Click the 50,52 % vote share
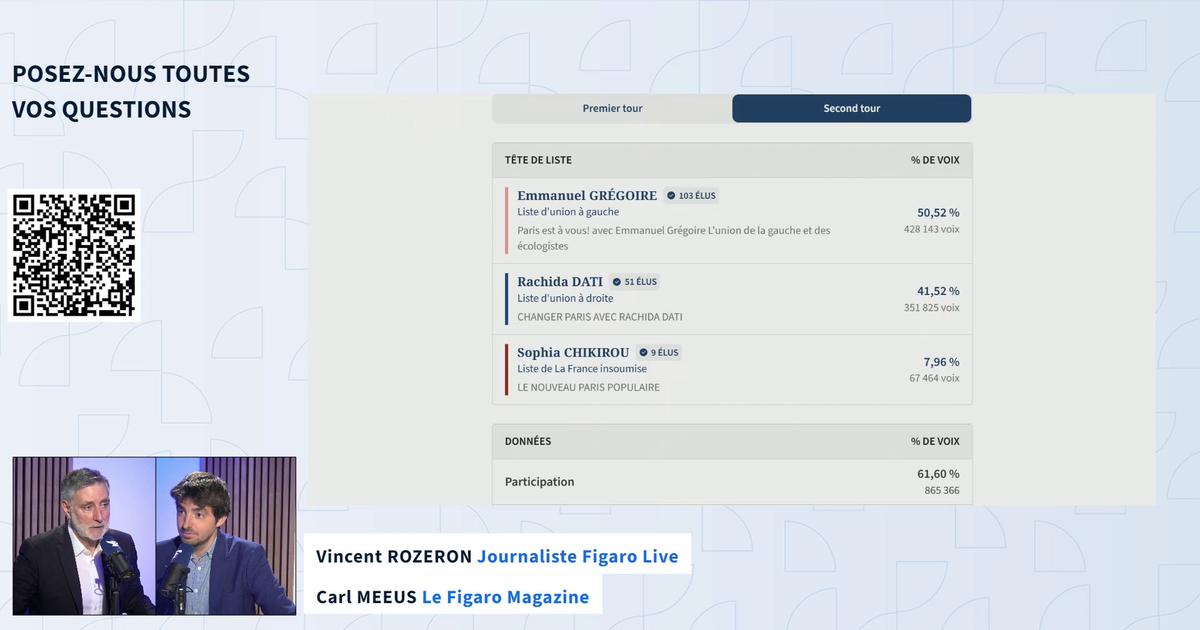1200x630 pixels. coord(938,212)
